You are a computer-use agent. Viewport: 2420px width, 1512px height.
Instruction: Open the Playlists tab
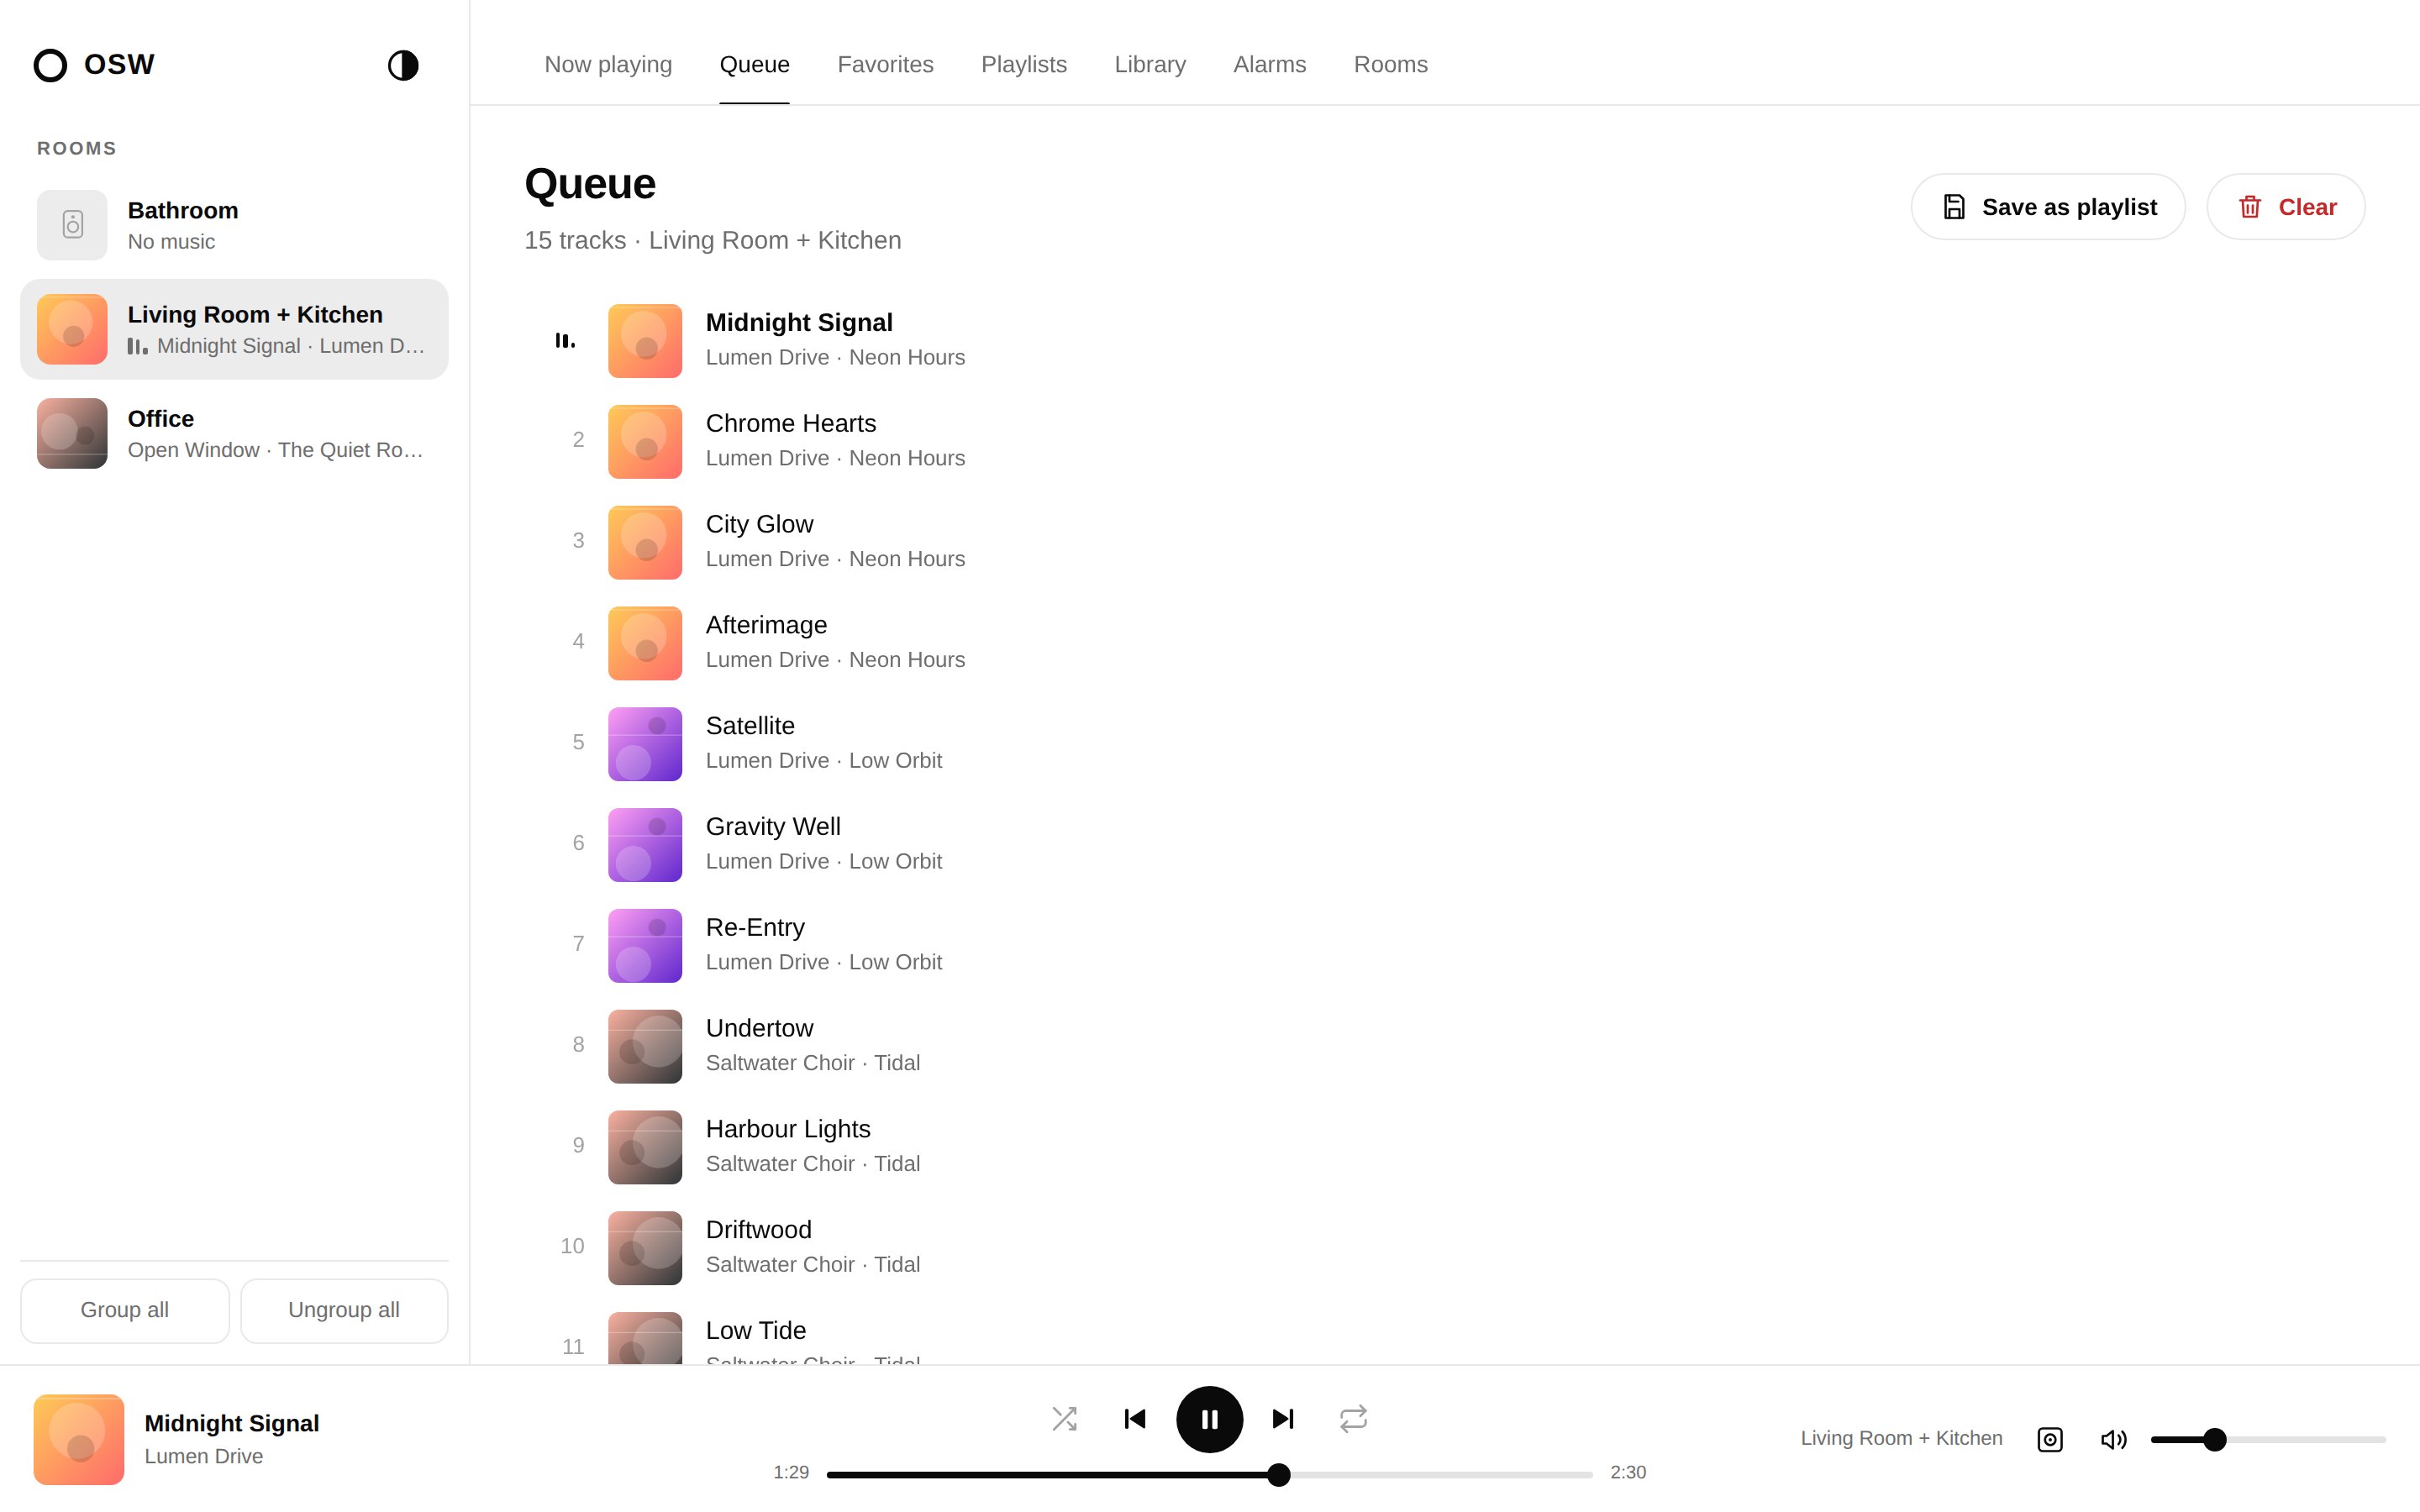pos(1024,65)
